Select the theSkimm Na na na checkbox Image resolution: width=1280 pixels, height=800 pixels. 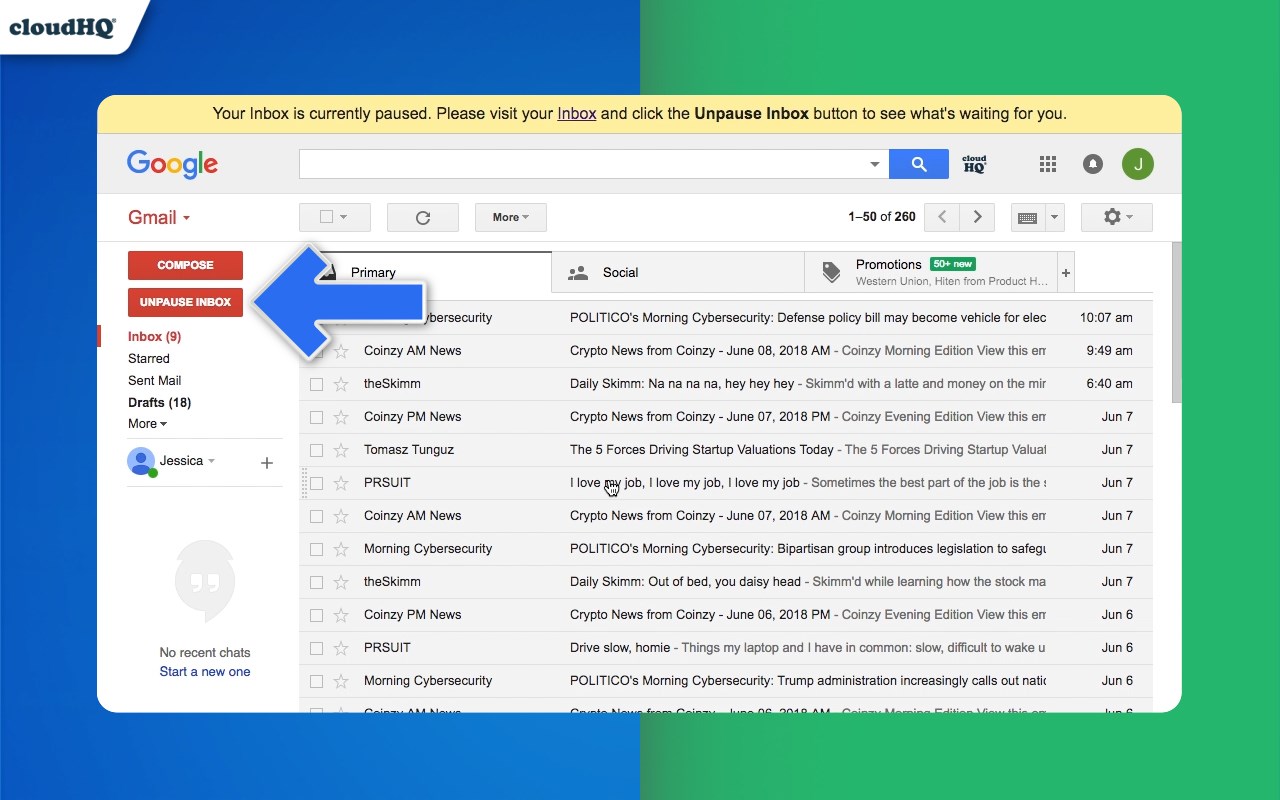click(316, 384)
